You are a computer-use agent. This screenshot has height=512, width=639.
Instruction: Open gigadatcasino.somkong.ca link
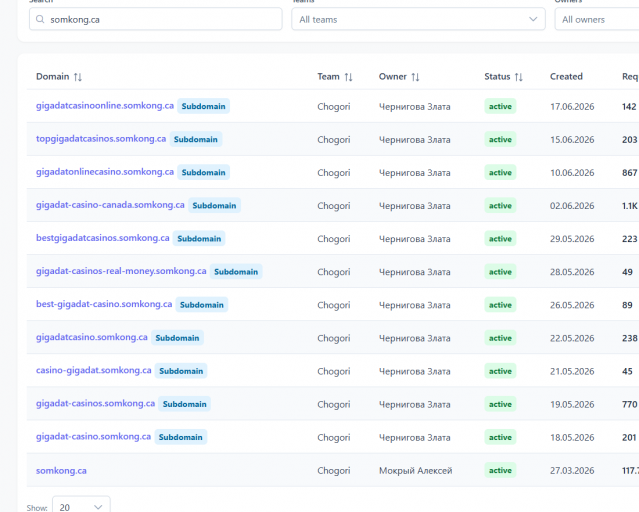point(92,338)
